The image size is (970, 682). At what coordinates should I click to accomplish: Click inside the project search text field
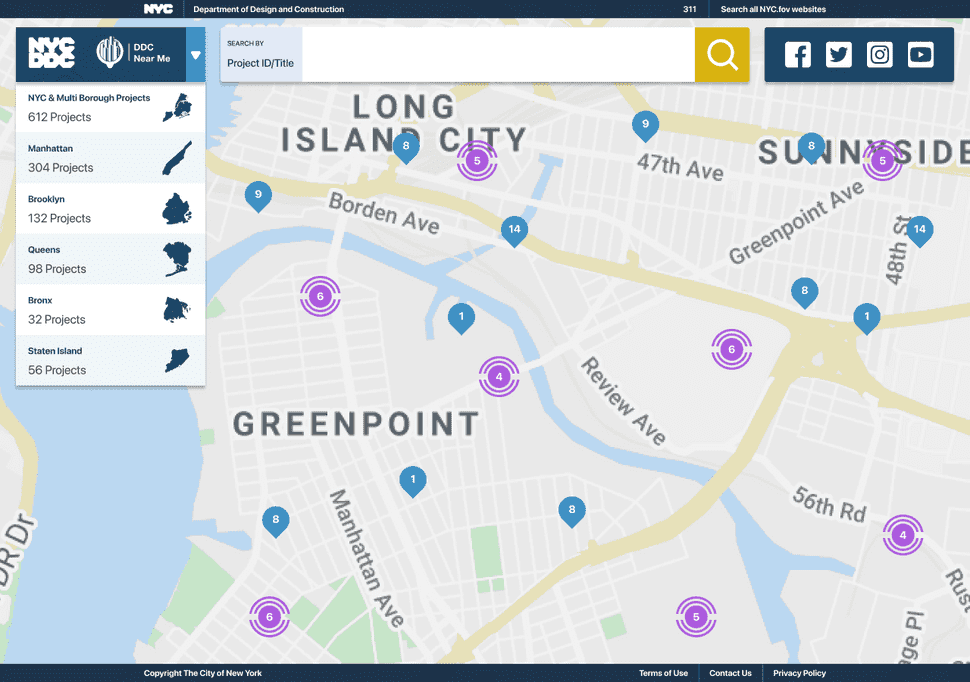[498, 55]
